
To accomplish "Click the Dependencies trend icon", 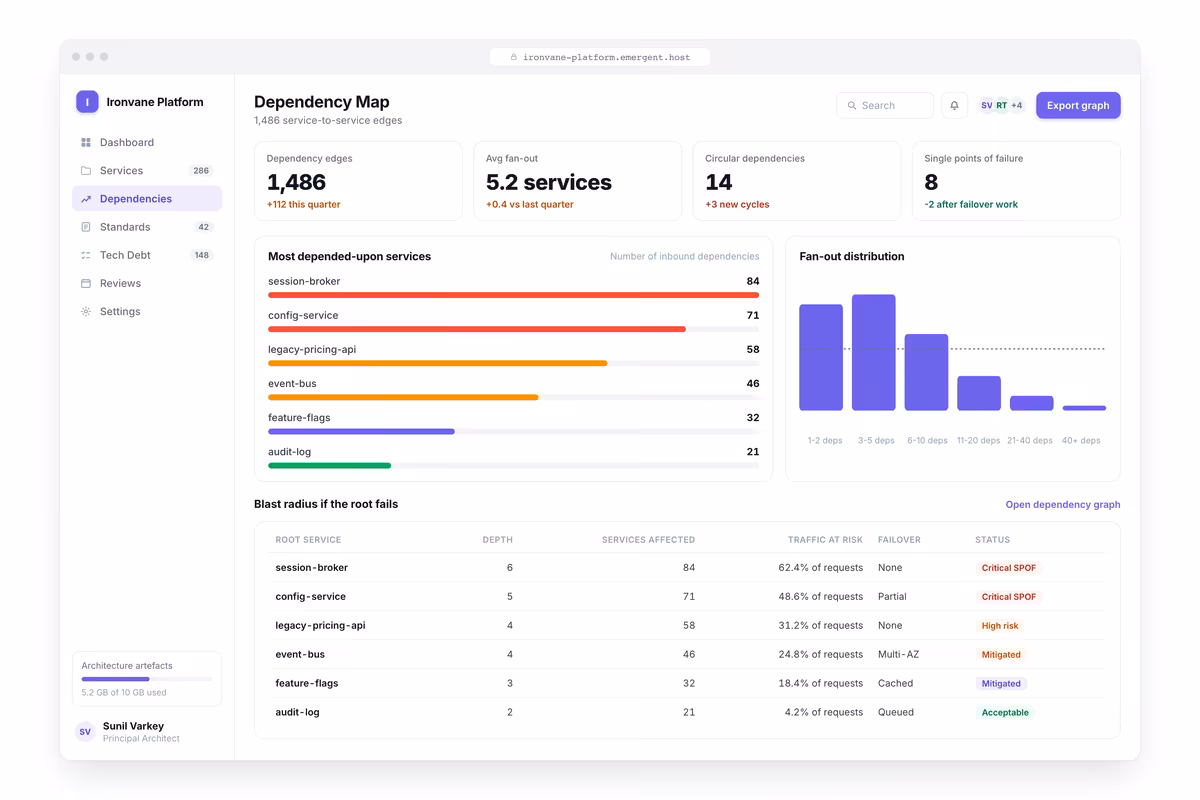I will pos(86,199).
